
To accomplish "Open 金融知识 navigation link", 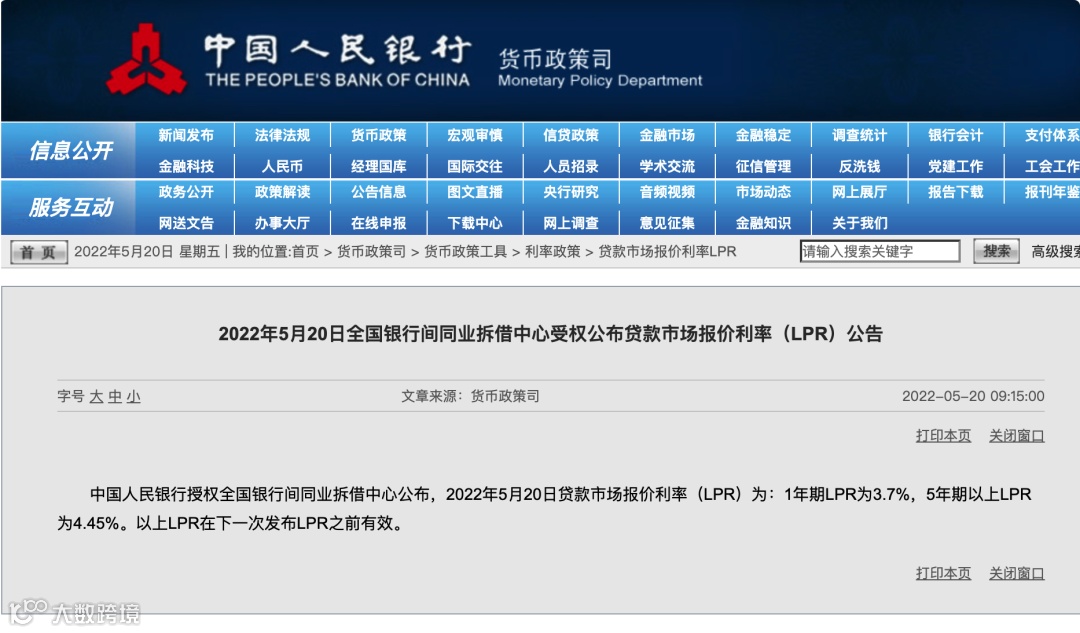I will 763,223.
